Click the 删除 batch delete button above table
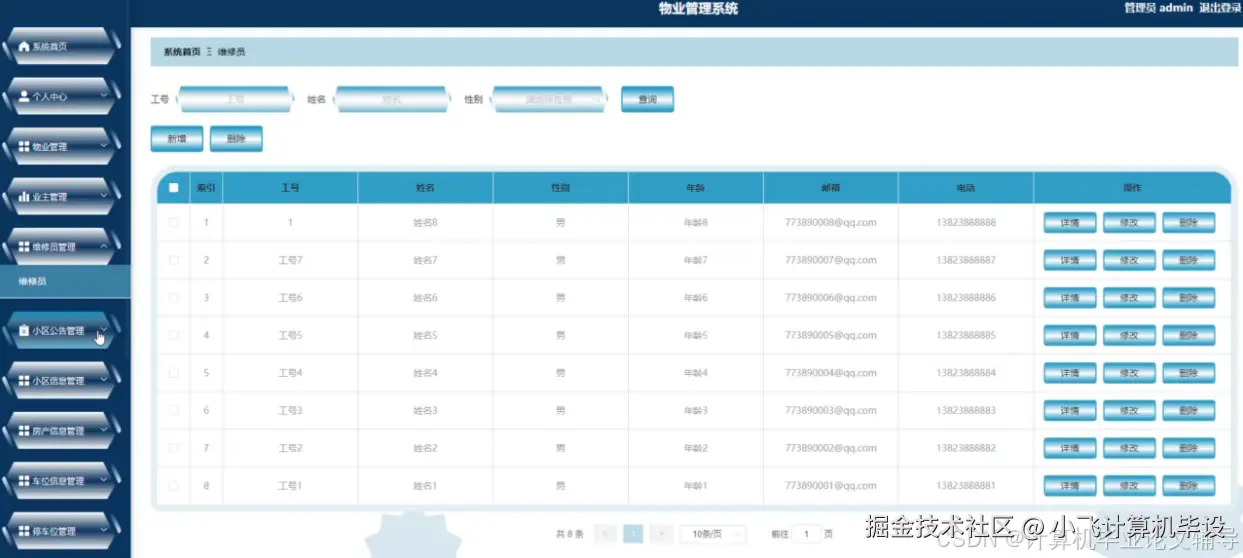The height and width of the screenshot is (558, 1243). [x=236, y=139]
